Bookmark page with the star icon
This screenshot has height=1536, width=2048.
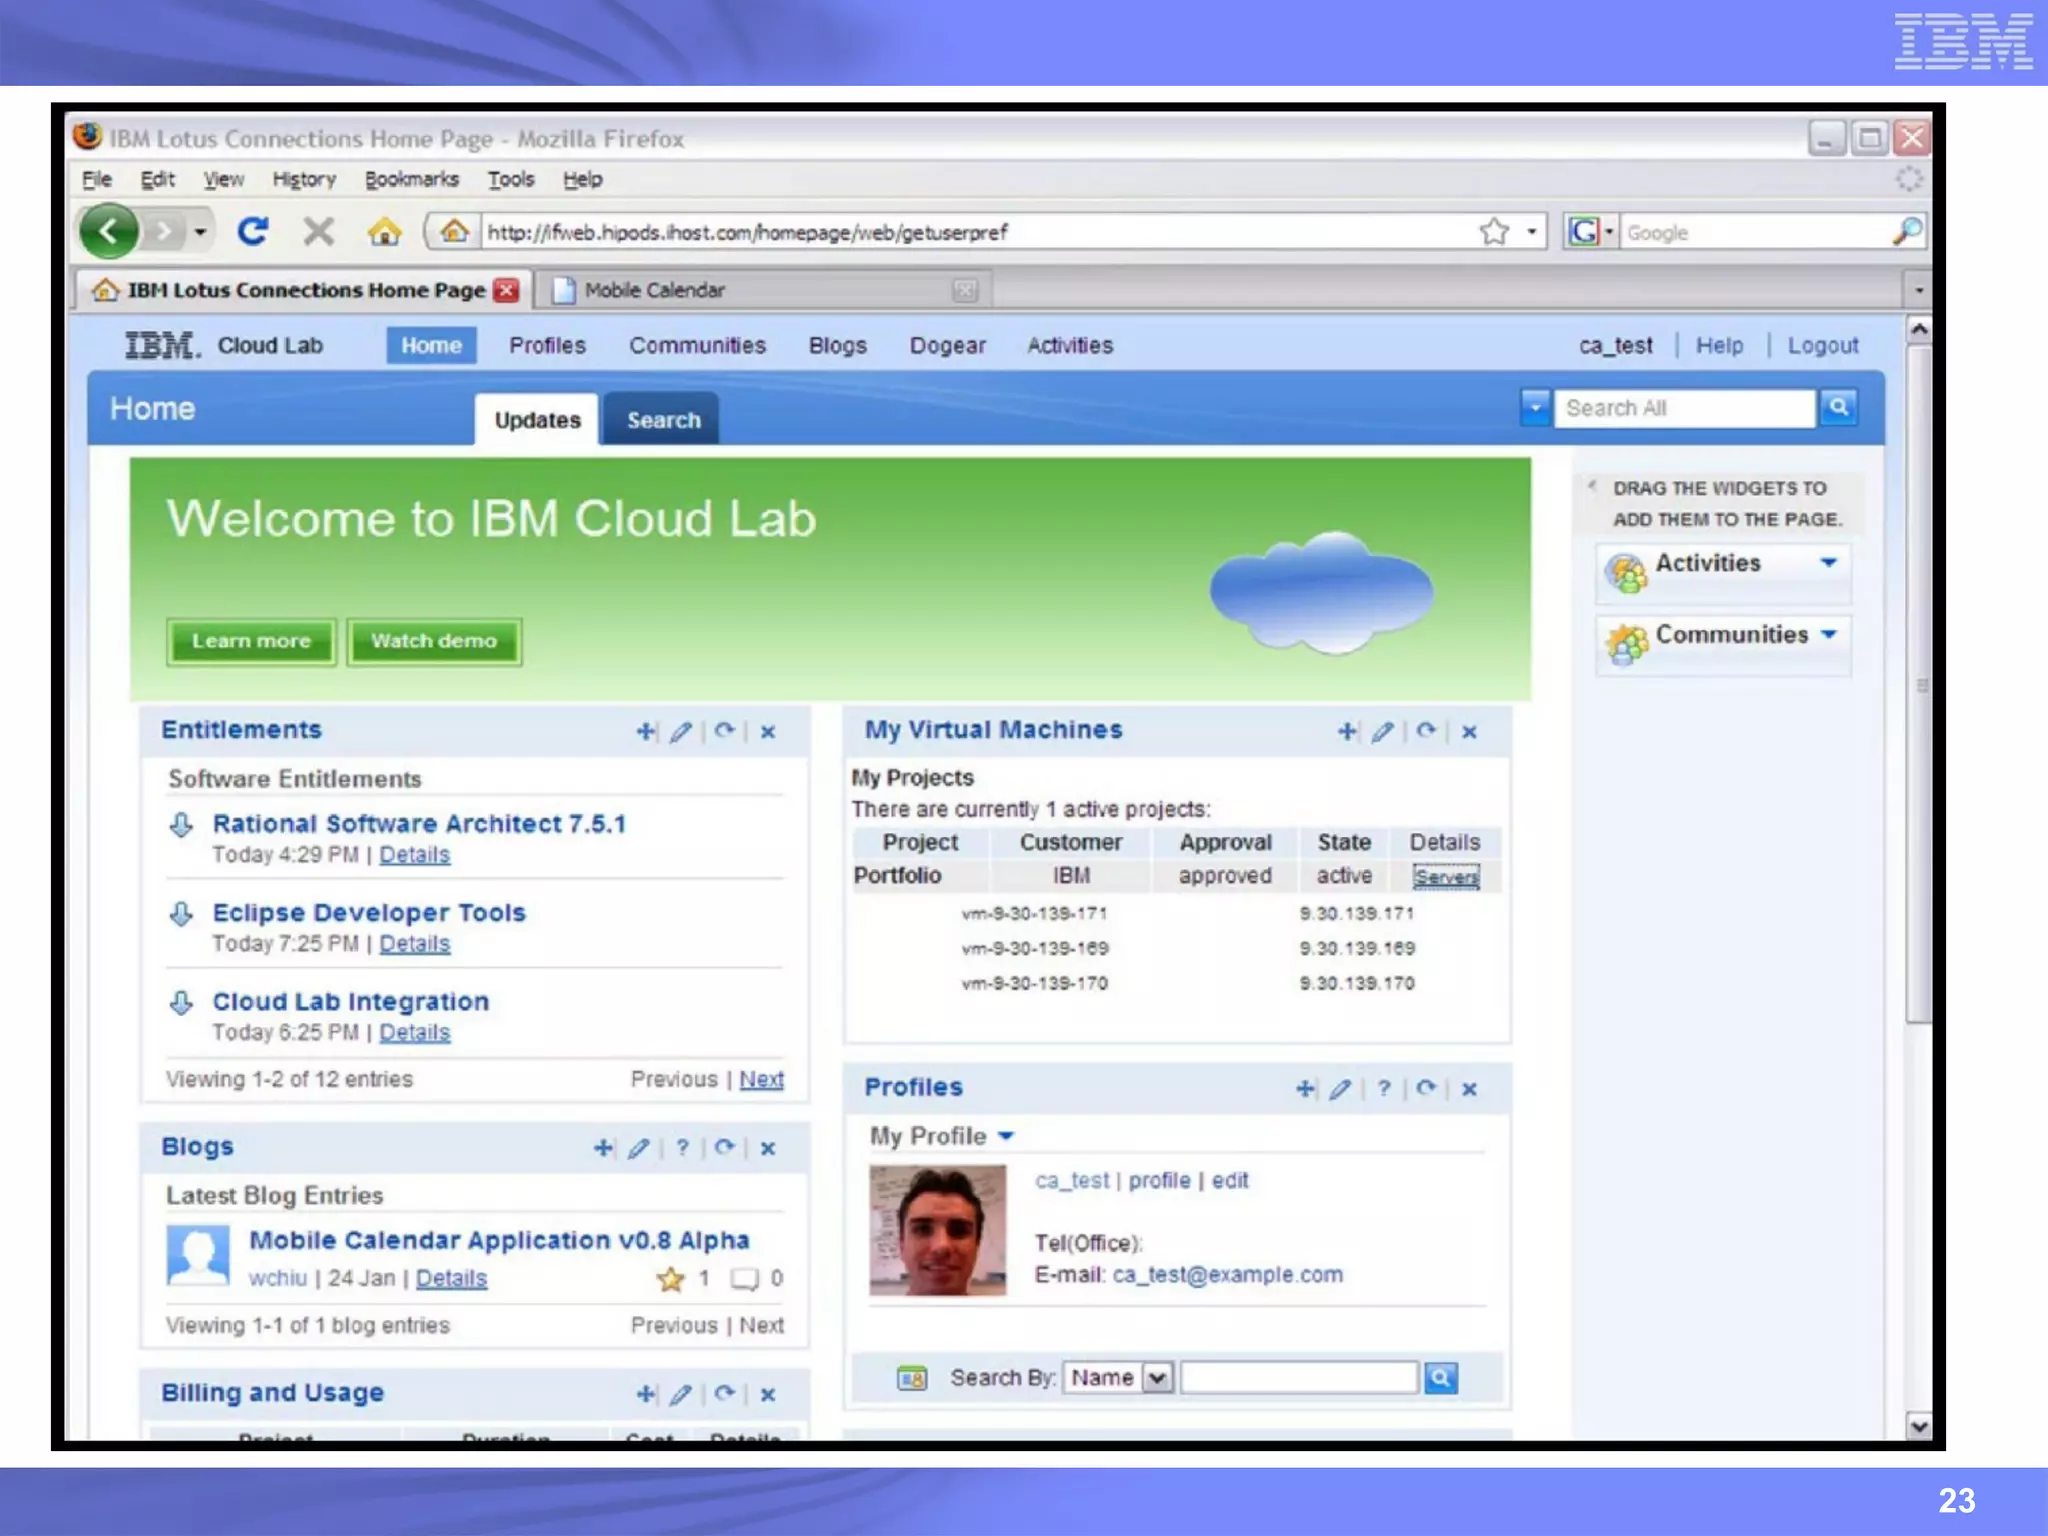(1494, 232)
